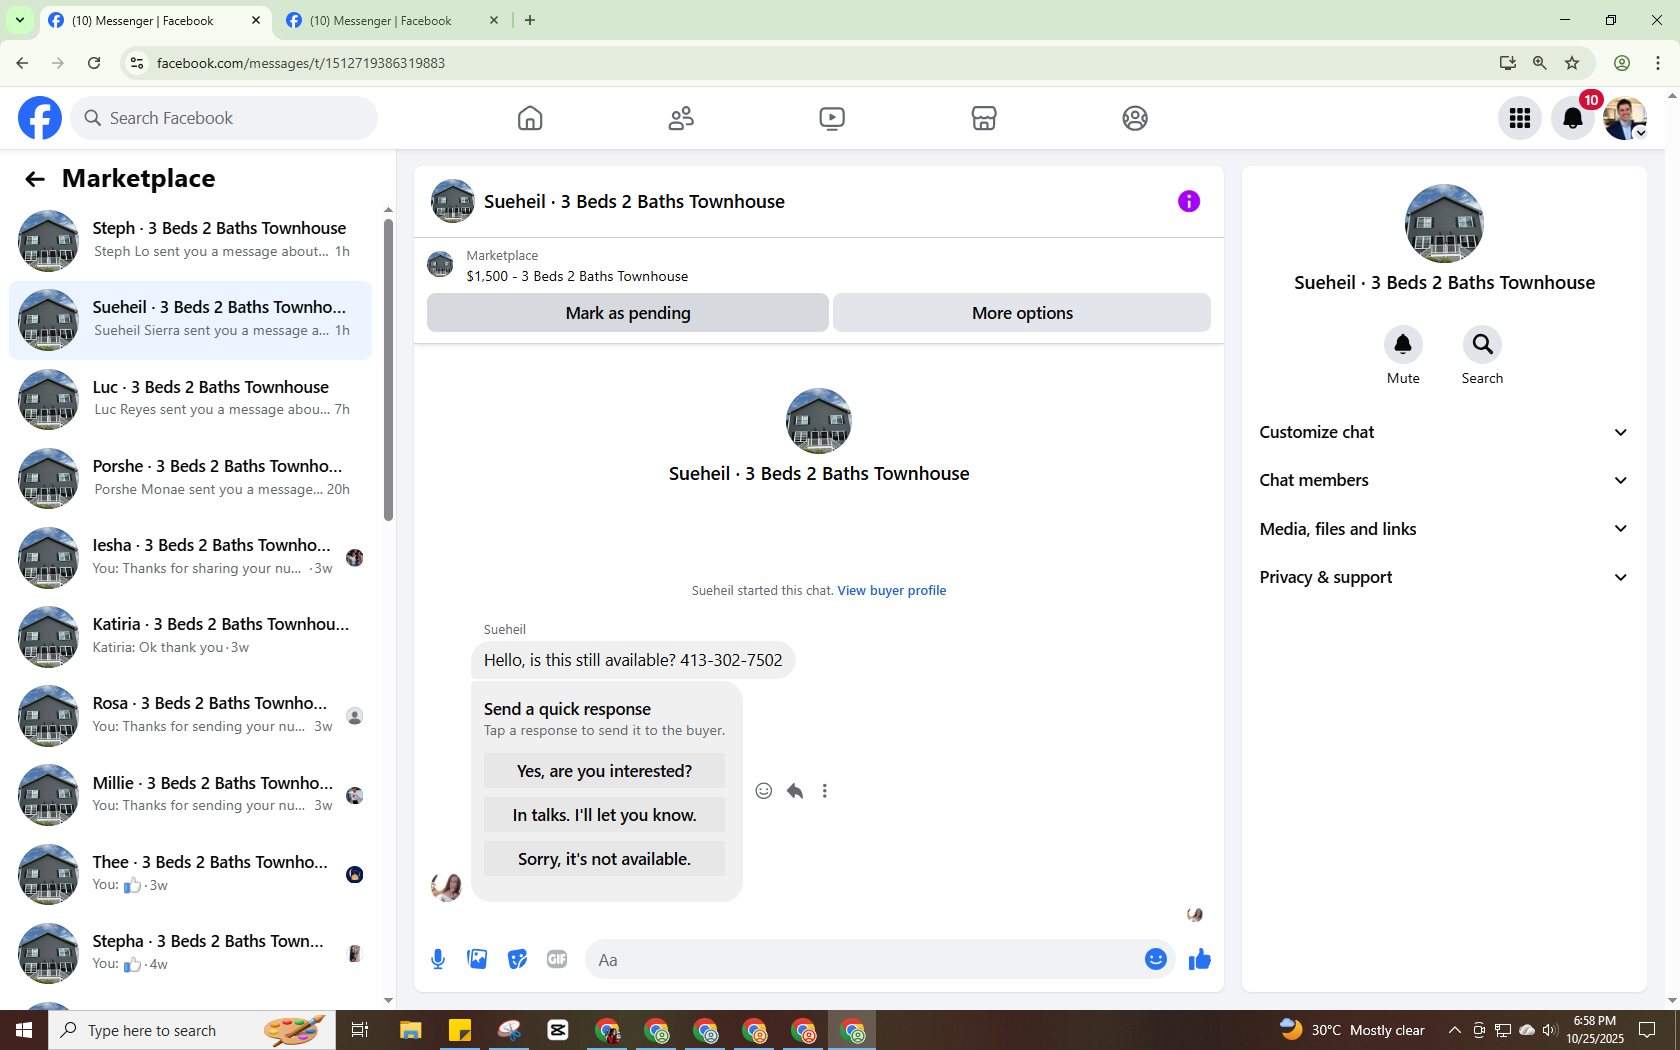This screenshot has width=1680, height=1050.
Task: Send a thumbs-up like
Action: pos(1200,960)
